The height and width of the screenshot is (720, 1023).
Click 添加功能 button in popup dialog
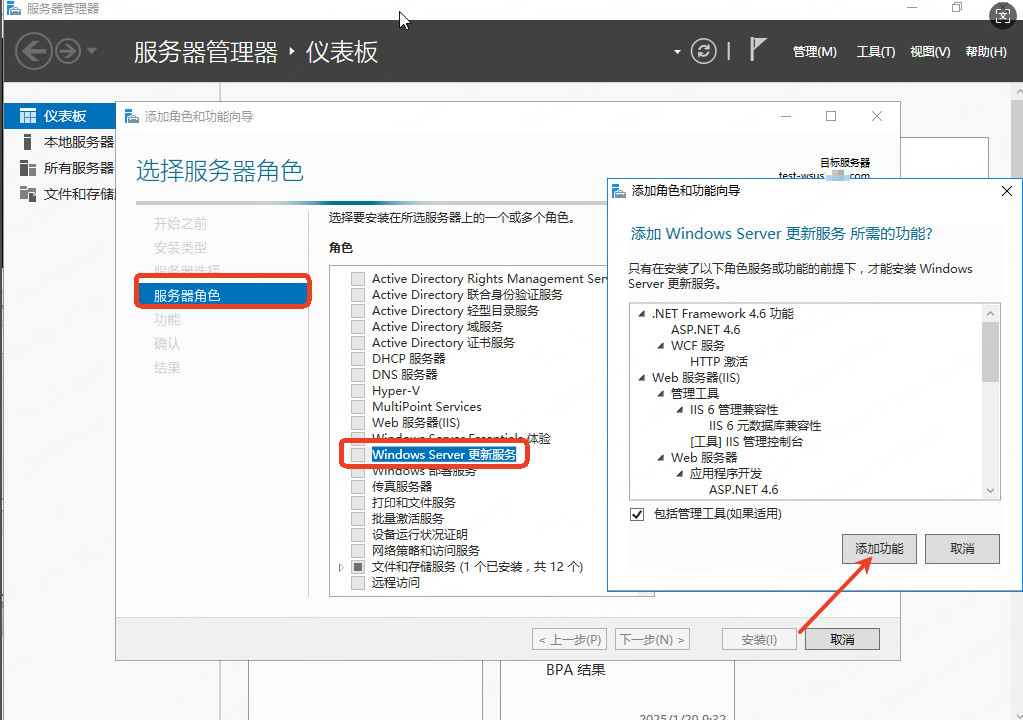click(x=879, y=549)
